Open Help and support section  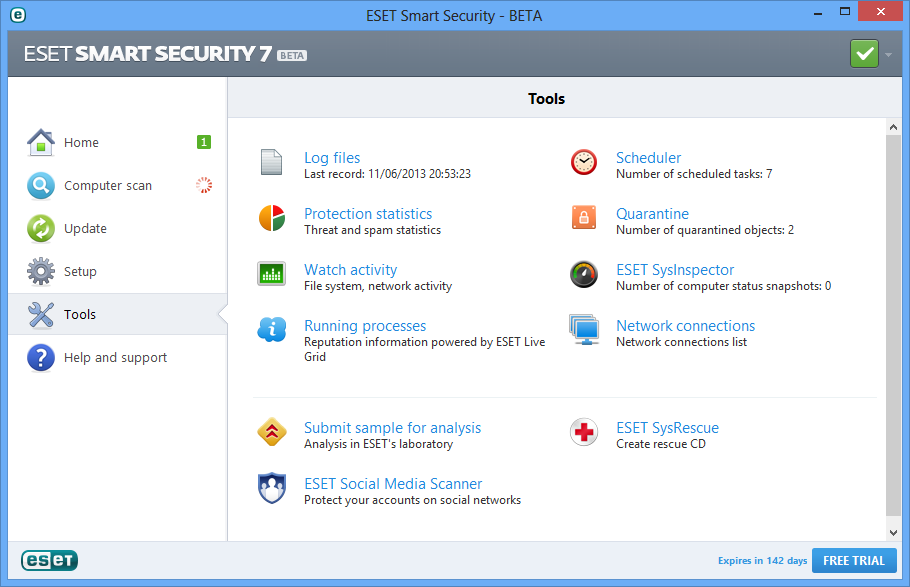coord(115,357)
